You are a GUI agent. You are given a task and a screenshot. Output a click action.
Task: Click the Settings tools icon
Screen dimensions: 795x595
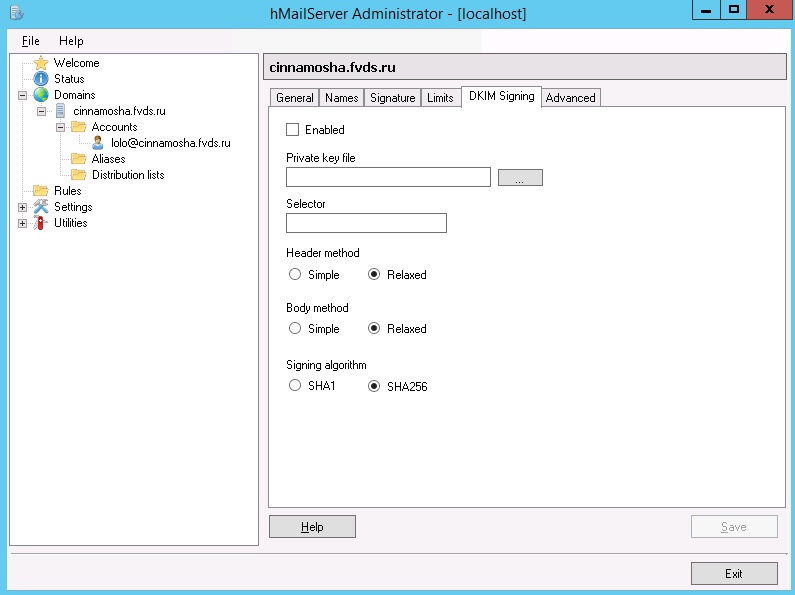[x=41, y=207]
